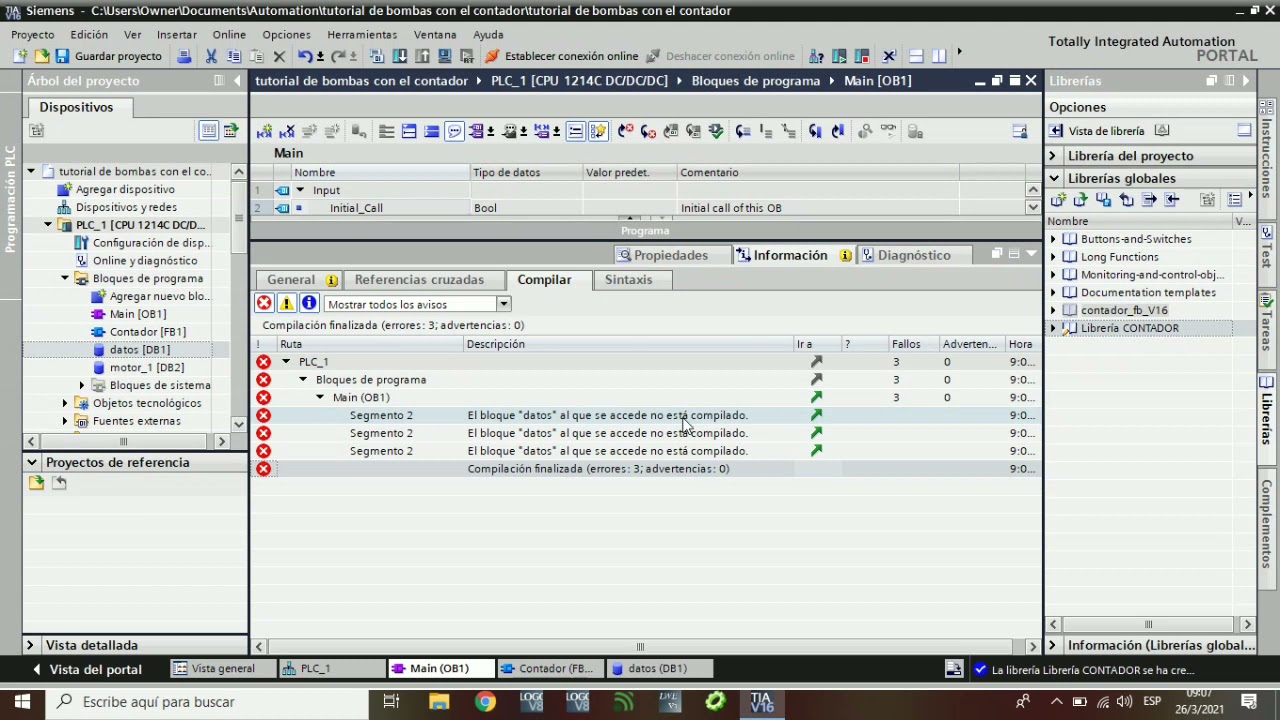Open the Referencias cruzadas tab
Image resolution: width=1280 pixels, height=720 pixels.
click(419, 280)
